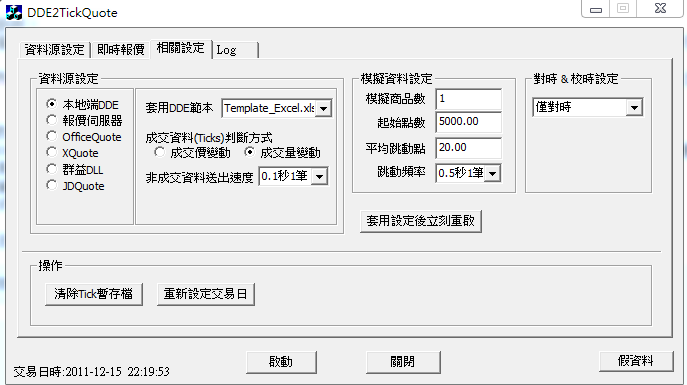Viewport: 687px width, 385px height.
Task: Click the 對時 & 校時設定 group label
Action: 576,79
